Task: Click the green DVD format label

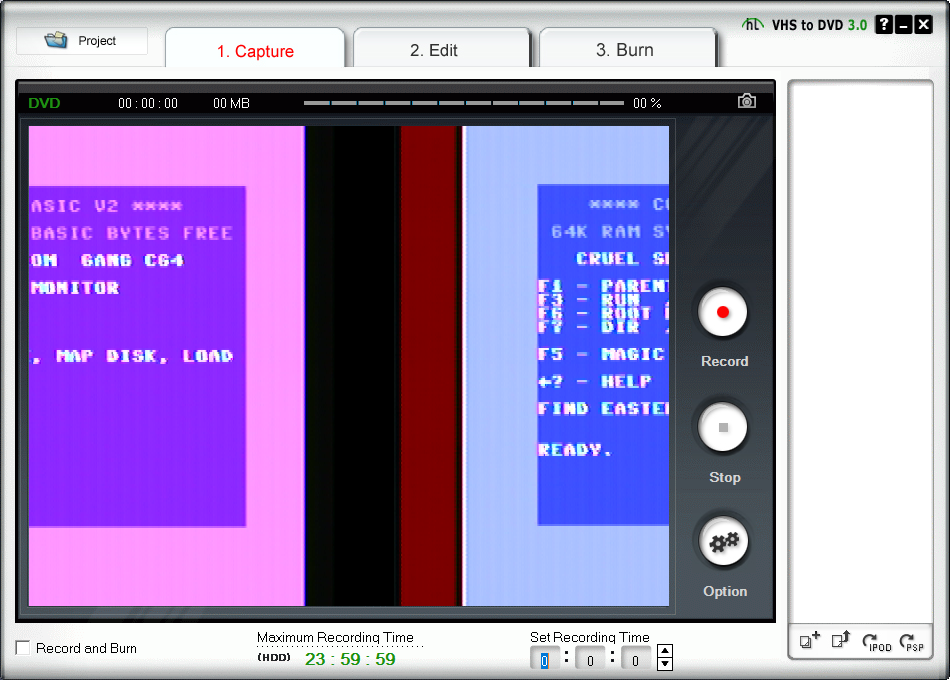Action: tap(44, 103)
